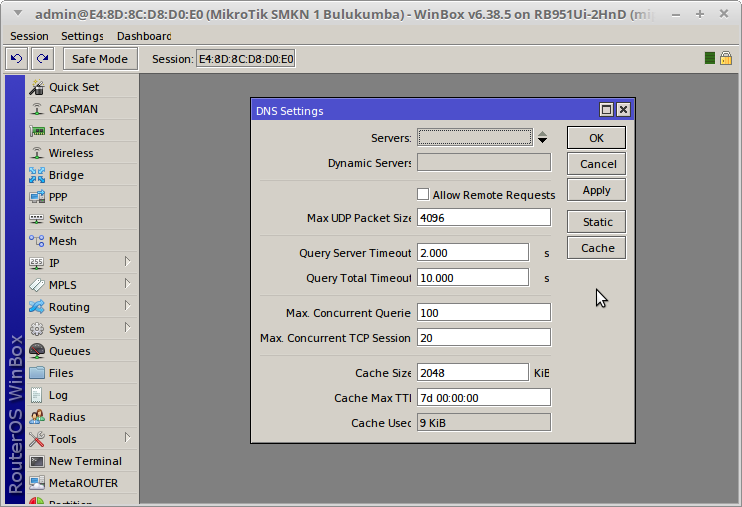The height and width of the screenshot is (507, 742).
Task: Click the Apply button
Action: 596,190
